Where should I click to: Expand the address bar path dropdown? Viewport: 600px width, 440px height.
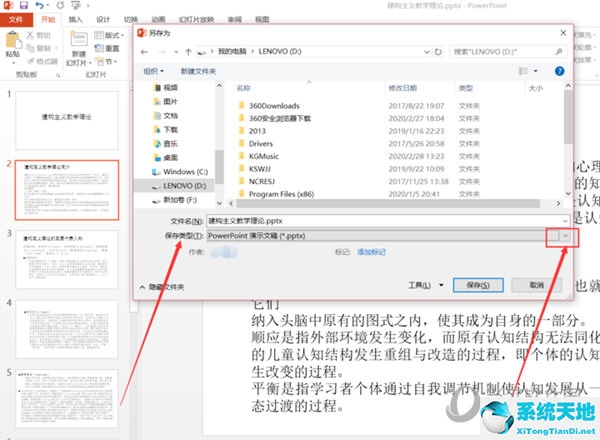tap(427, 52)
